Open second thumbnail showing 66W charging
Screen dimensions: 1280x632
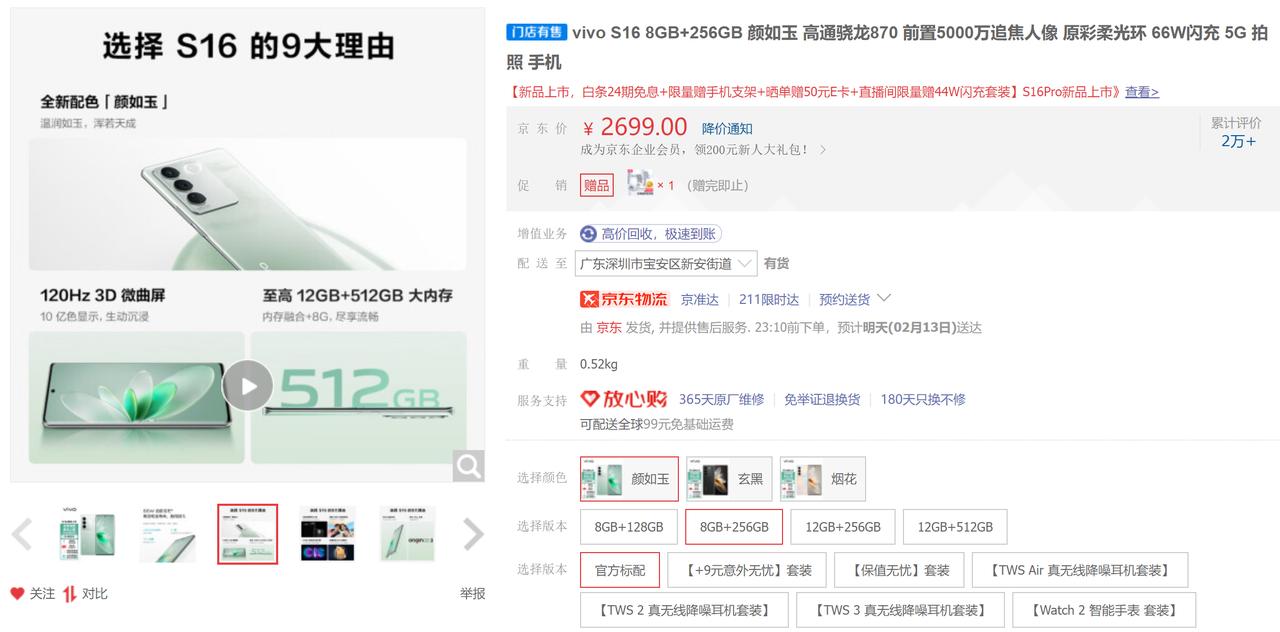(167, 534)
